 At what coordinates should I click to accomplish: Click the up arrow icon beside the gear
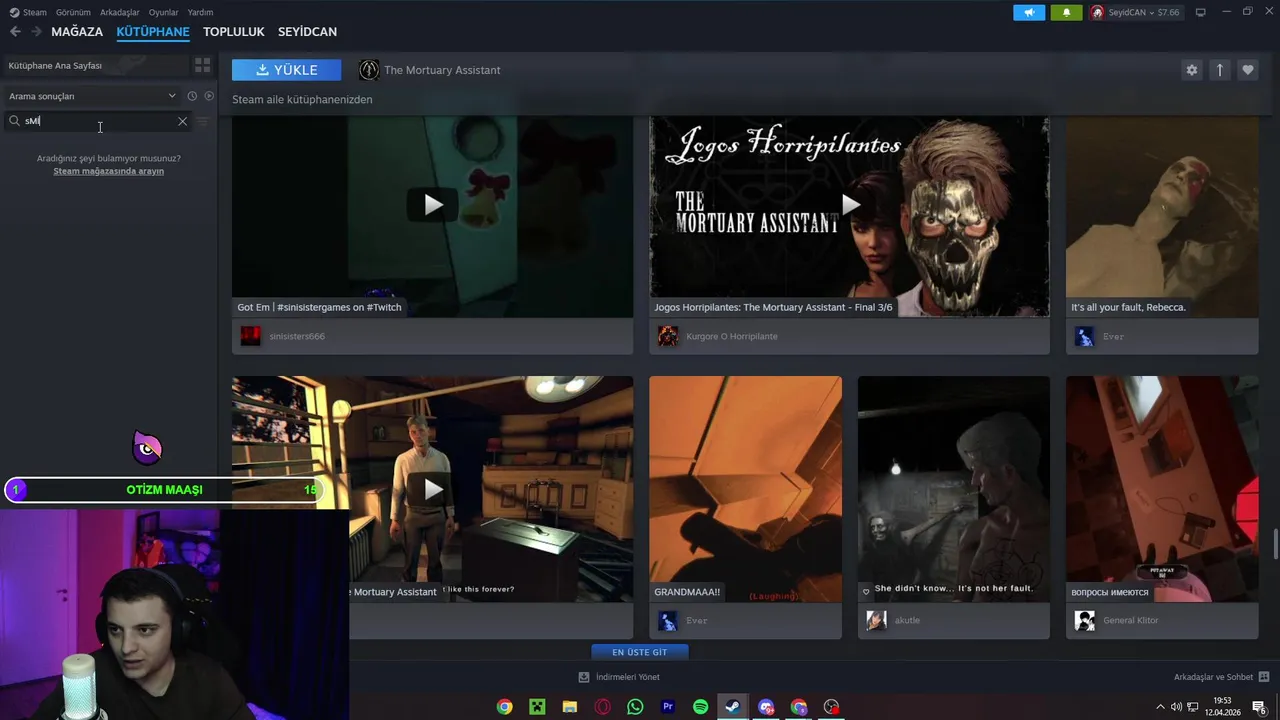tap(1219, 70)
